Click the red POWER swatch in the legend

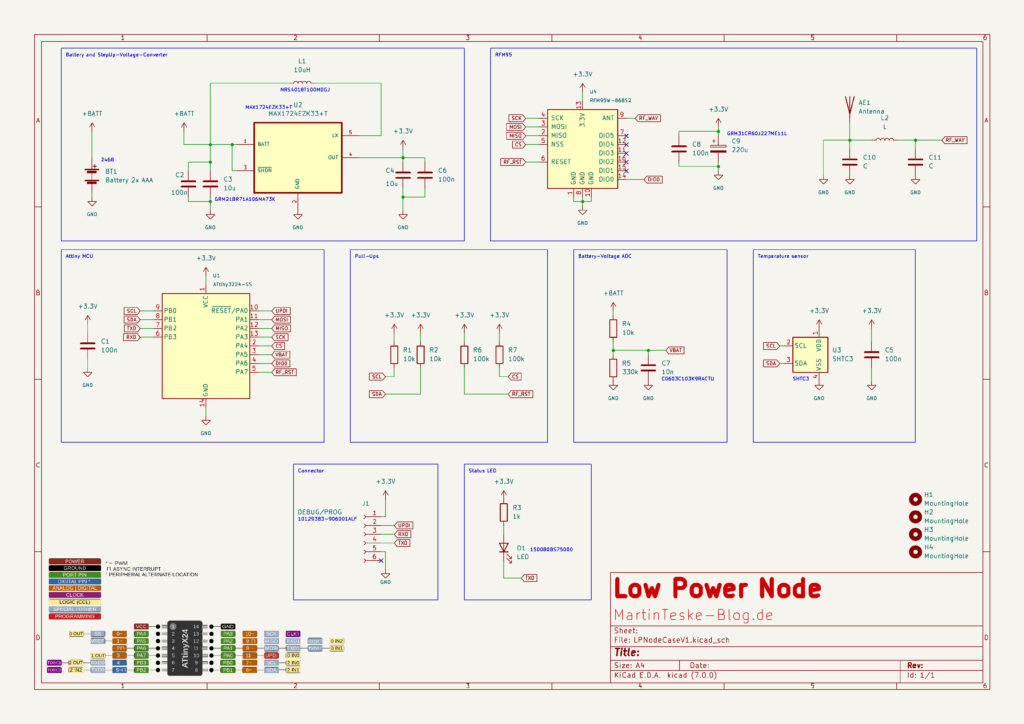[73, 562]
